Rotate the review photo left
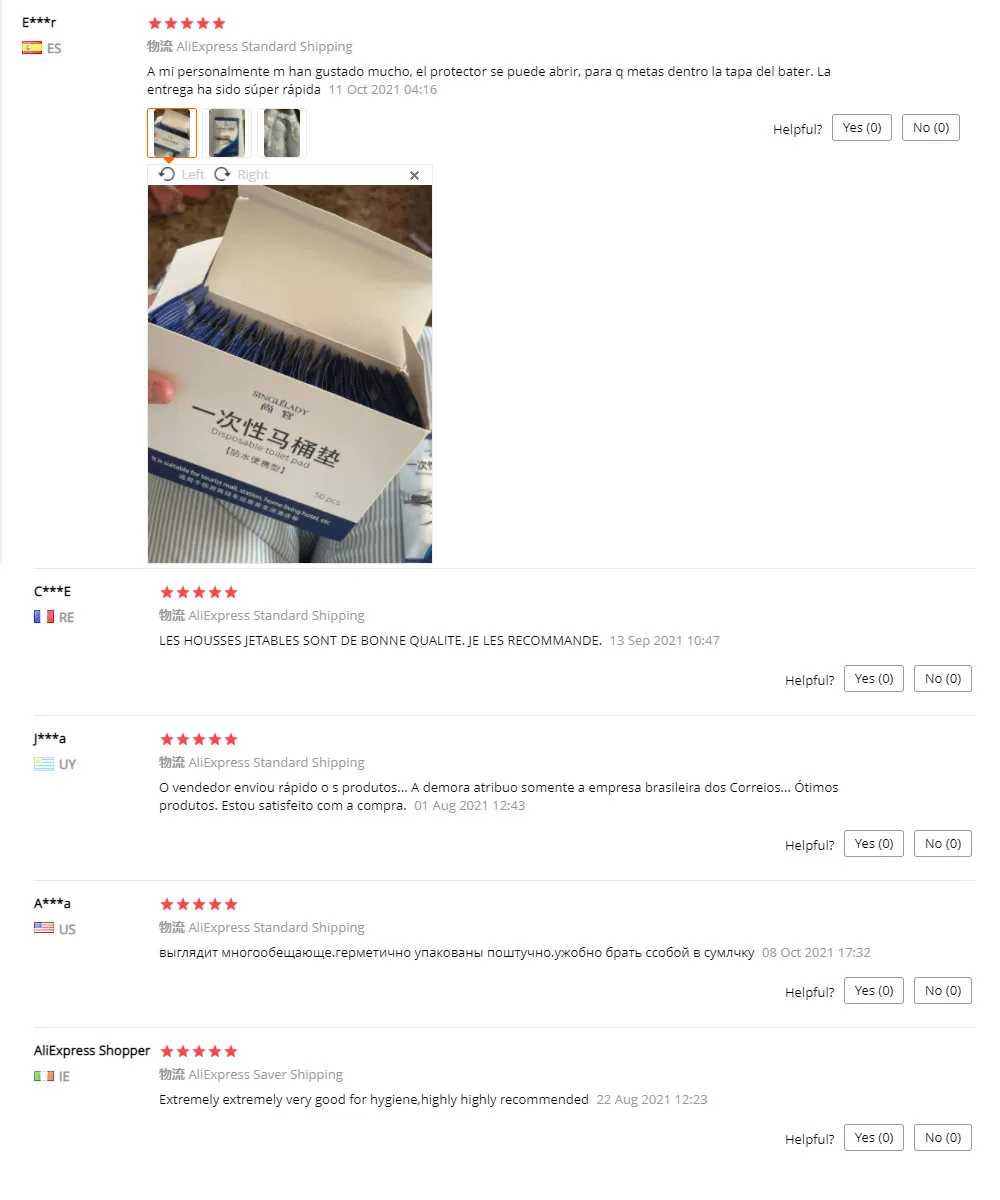The height and width of the screenshot is (1200, 1000). pyautogui.click(x=181, y=174)
